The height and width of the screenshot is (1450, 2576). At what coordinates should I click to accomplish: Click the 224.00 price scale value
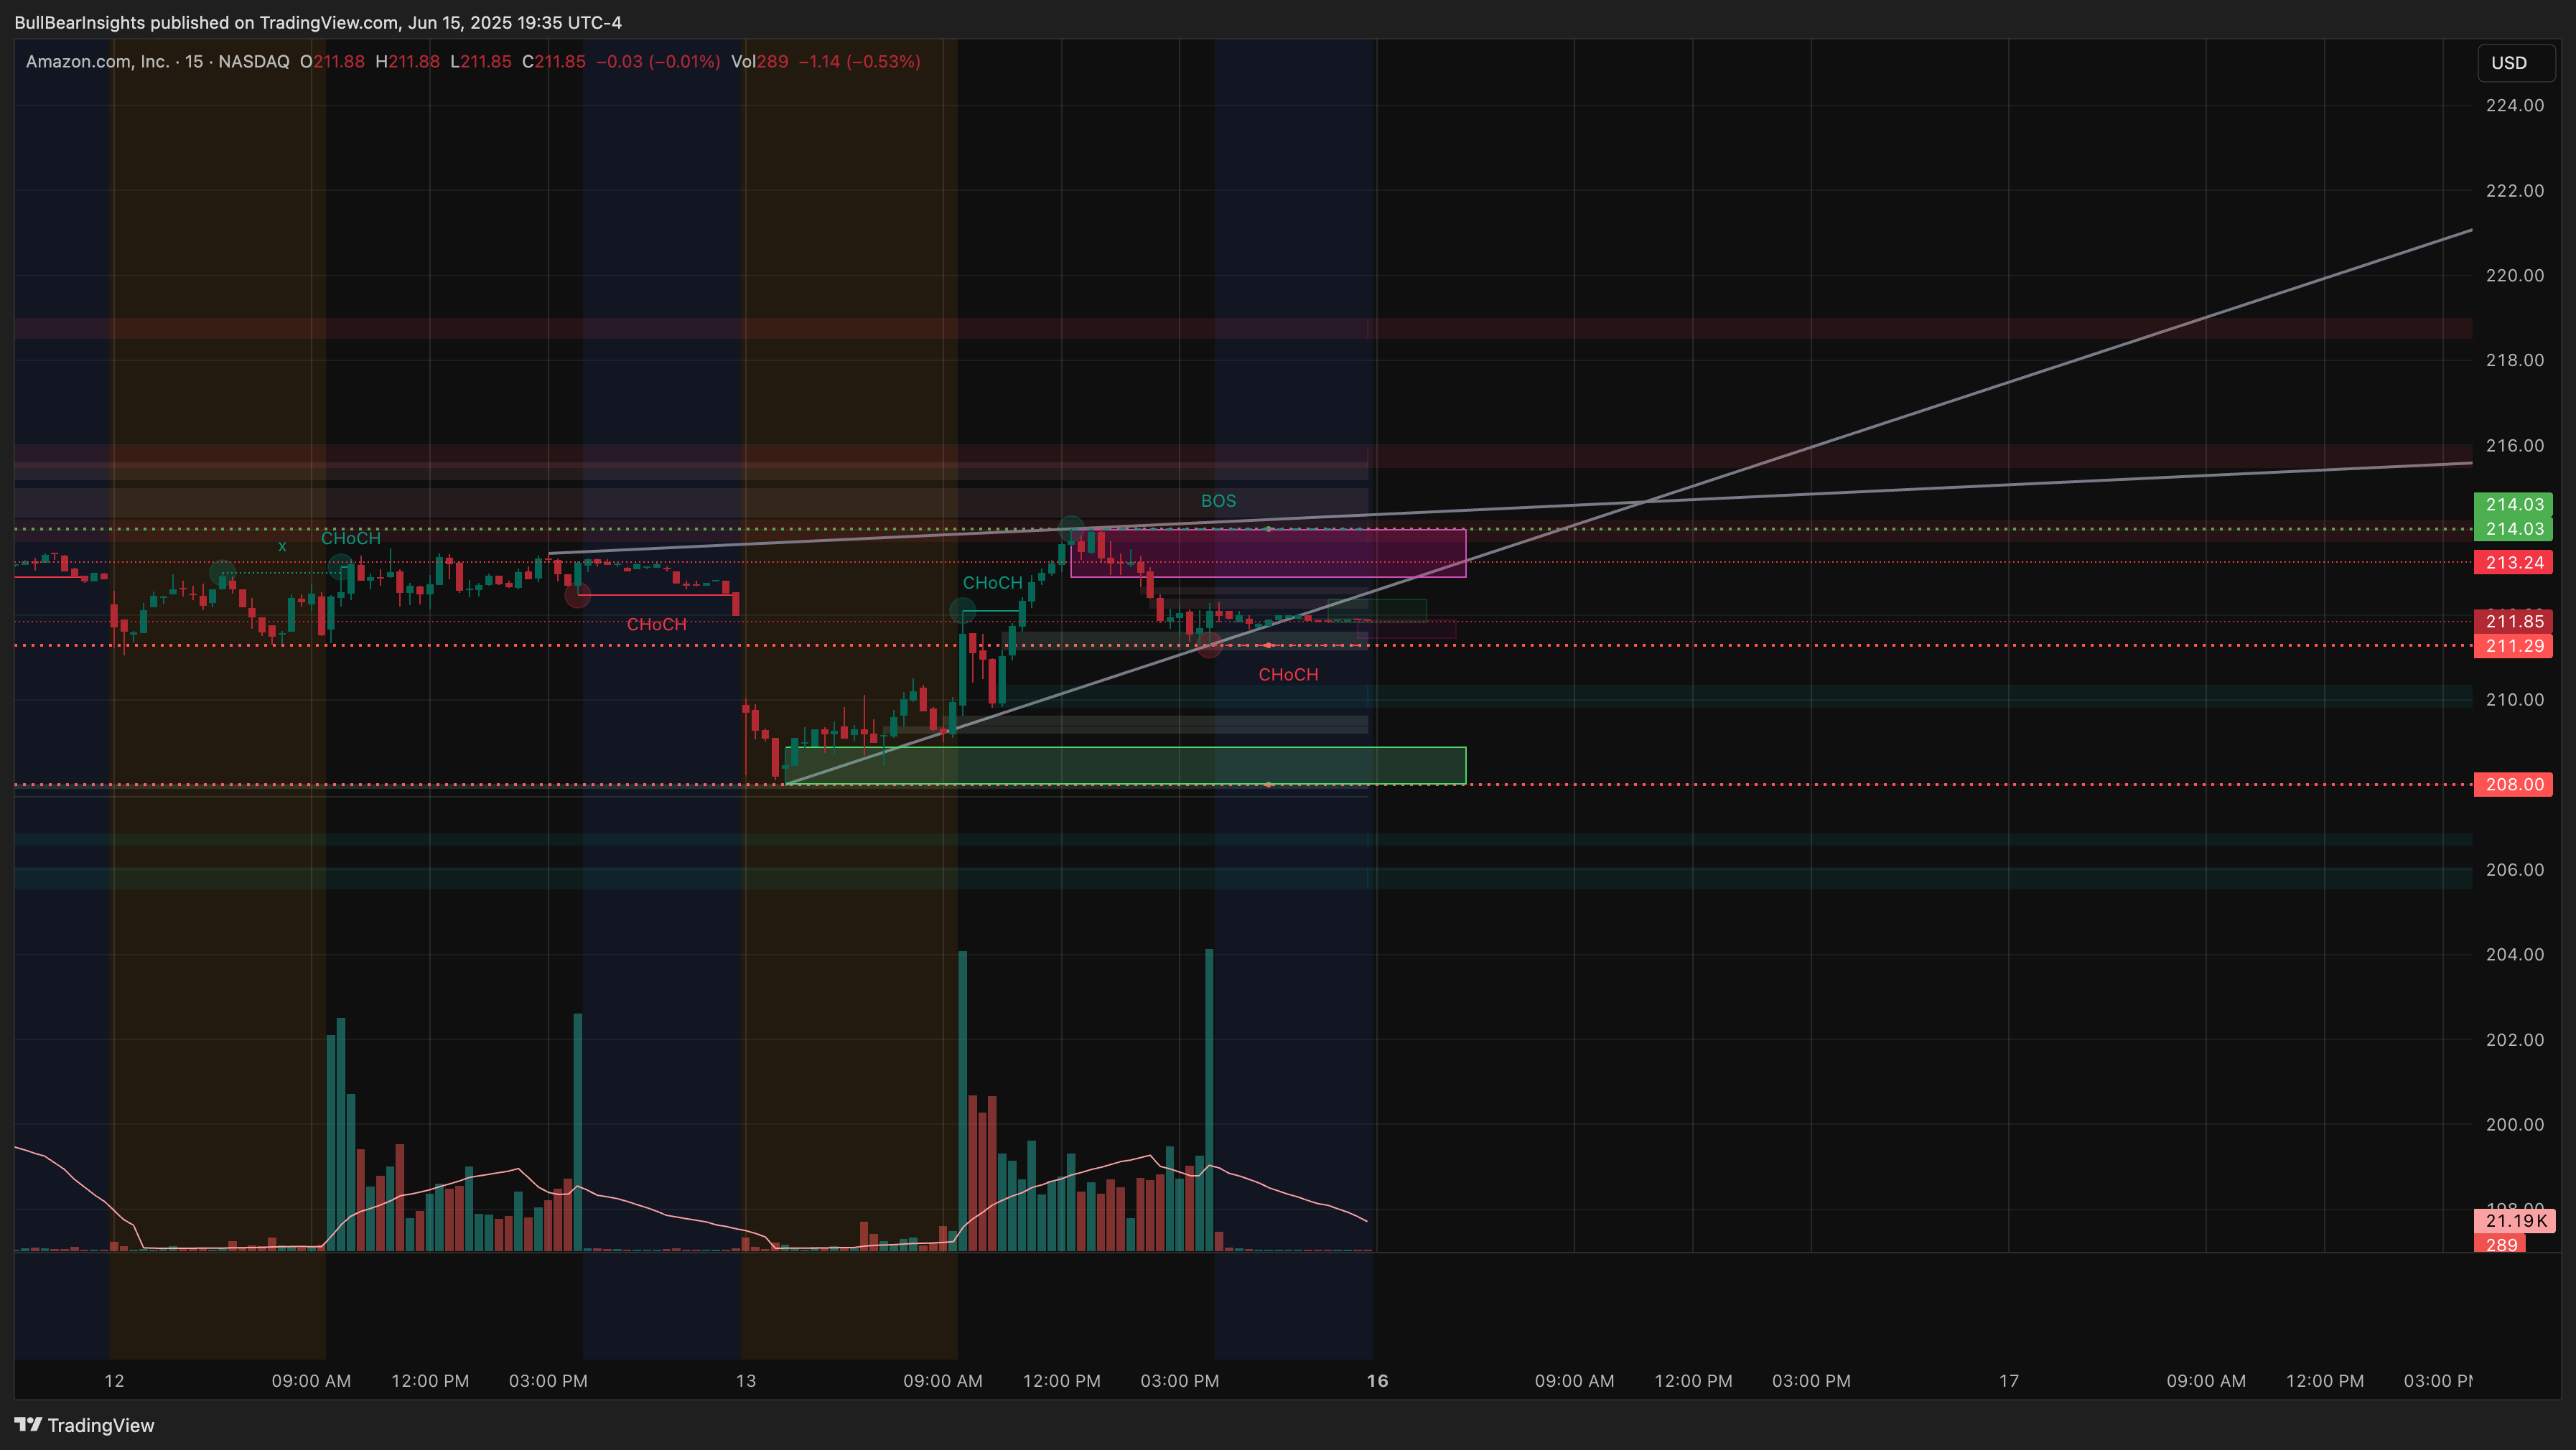(2515, 105)
